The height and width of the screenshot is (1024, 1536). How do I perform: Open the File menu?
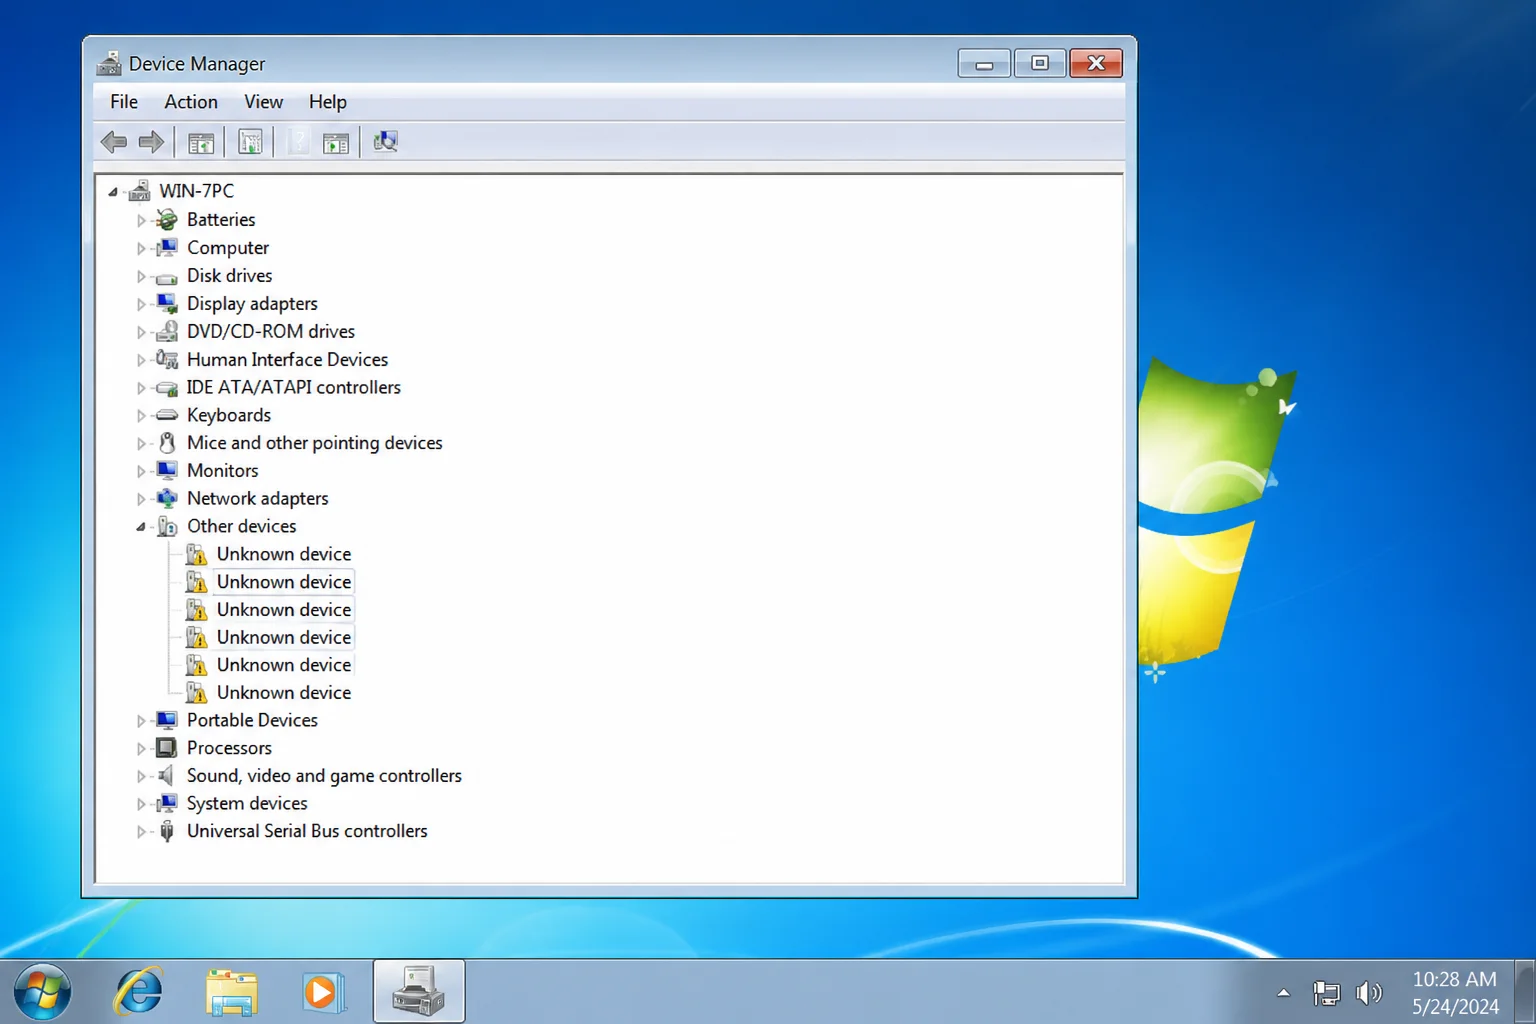click(x=124, y=102)
